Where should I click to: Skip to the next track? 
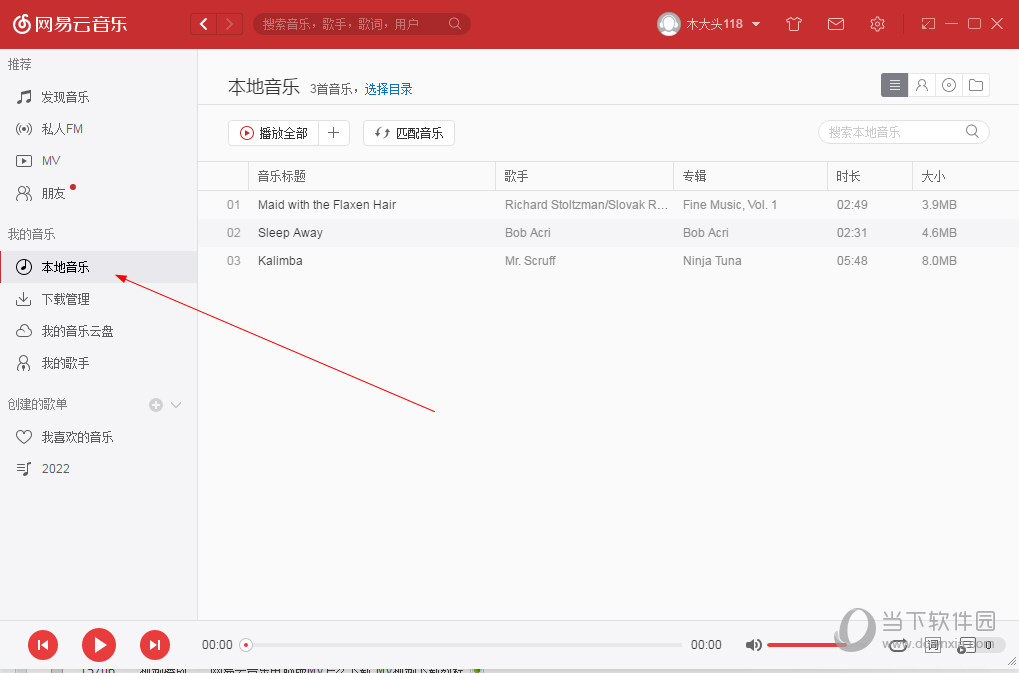coord(155,645)
